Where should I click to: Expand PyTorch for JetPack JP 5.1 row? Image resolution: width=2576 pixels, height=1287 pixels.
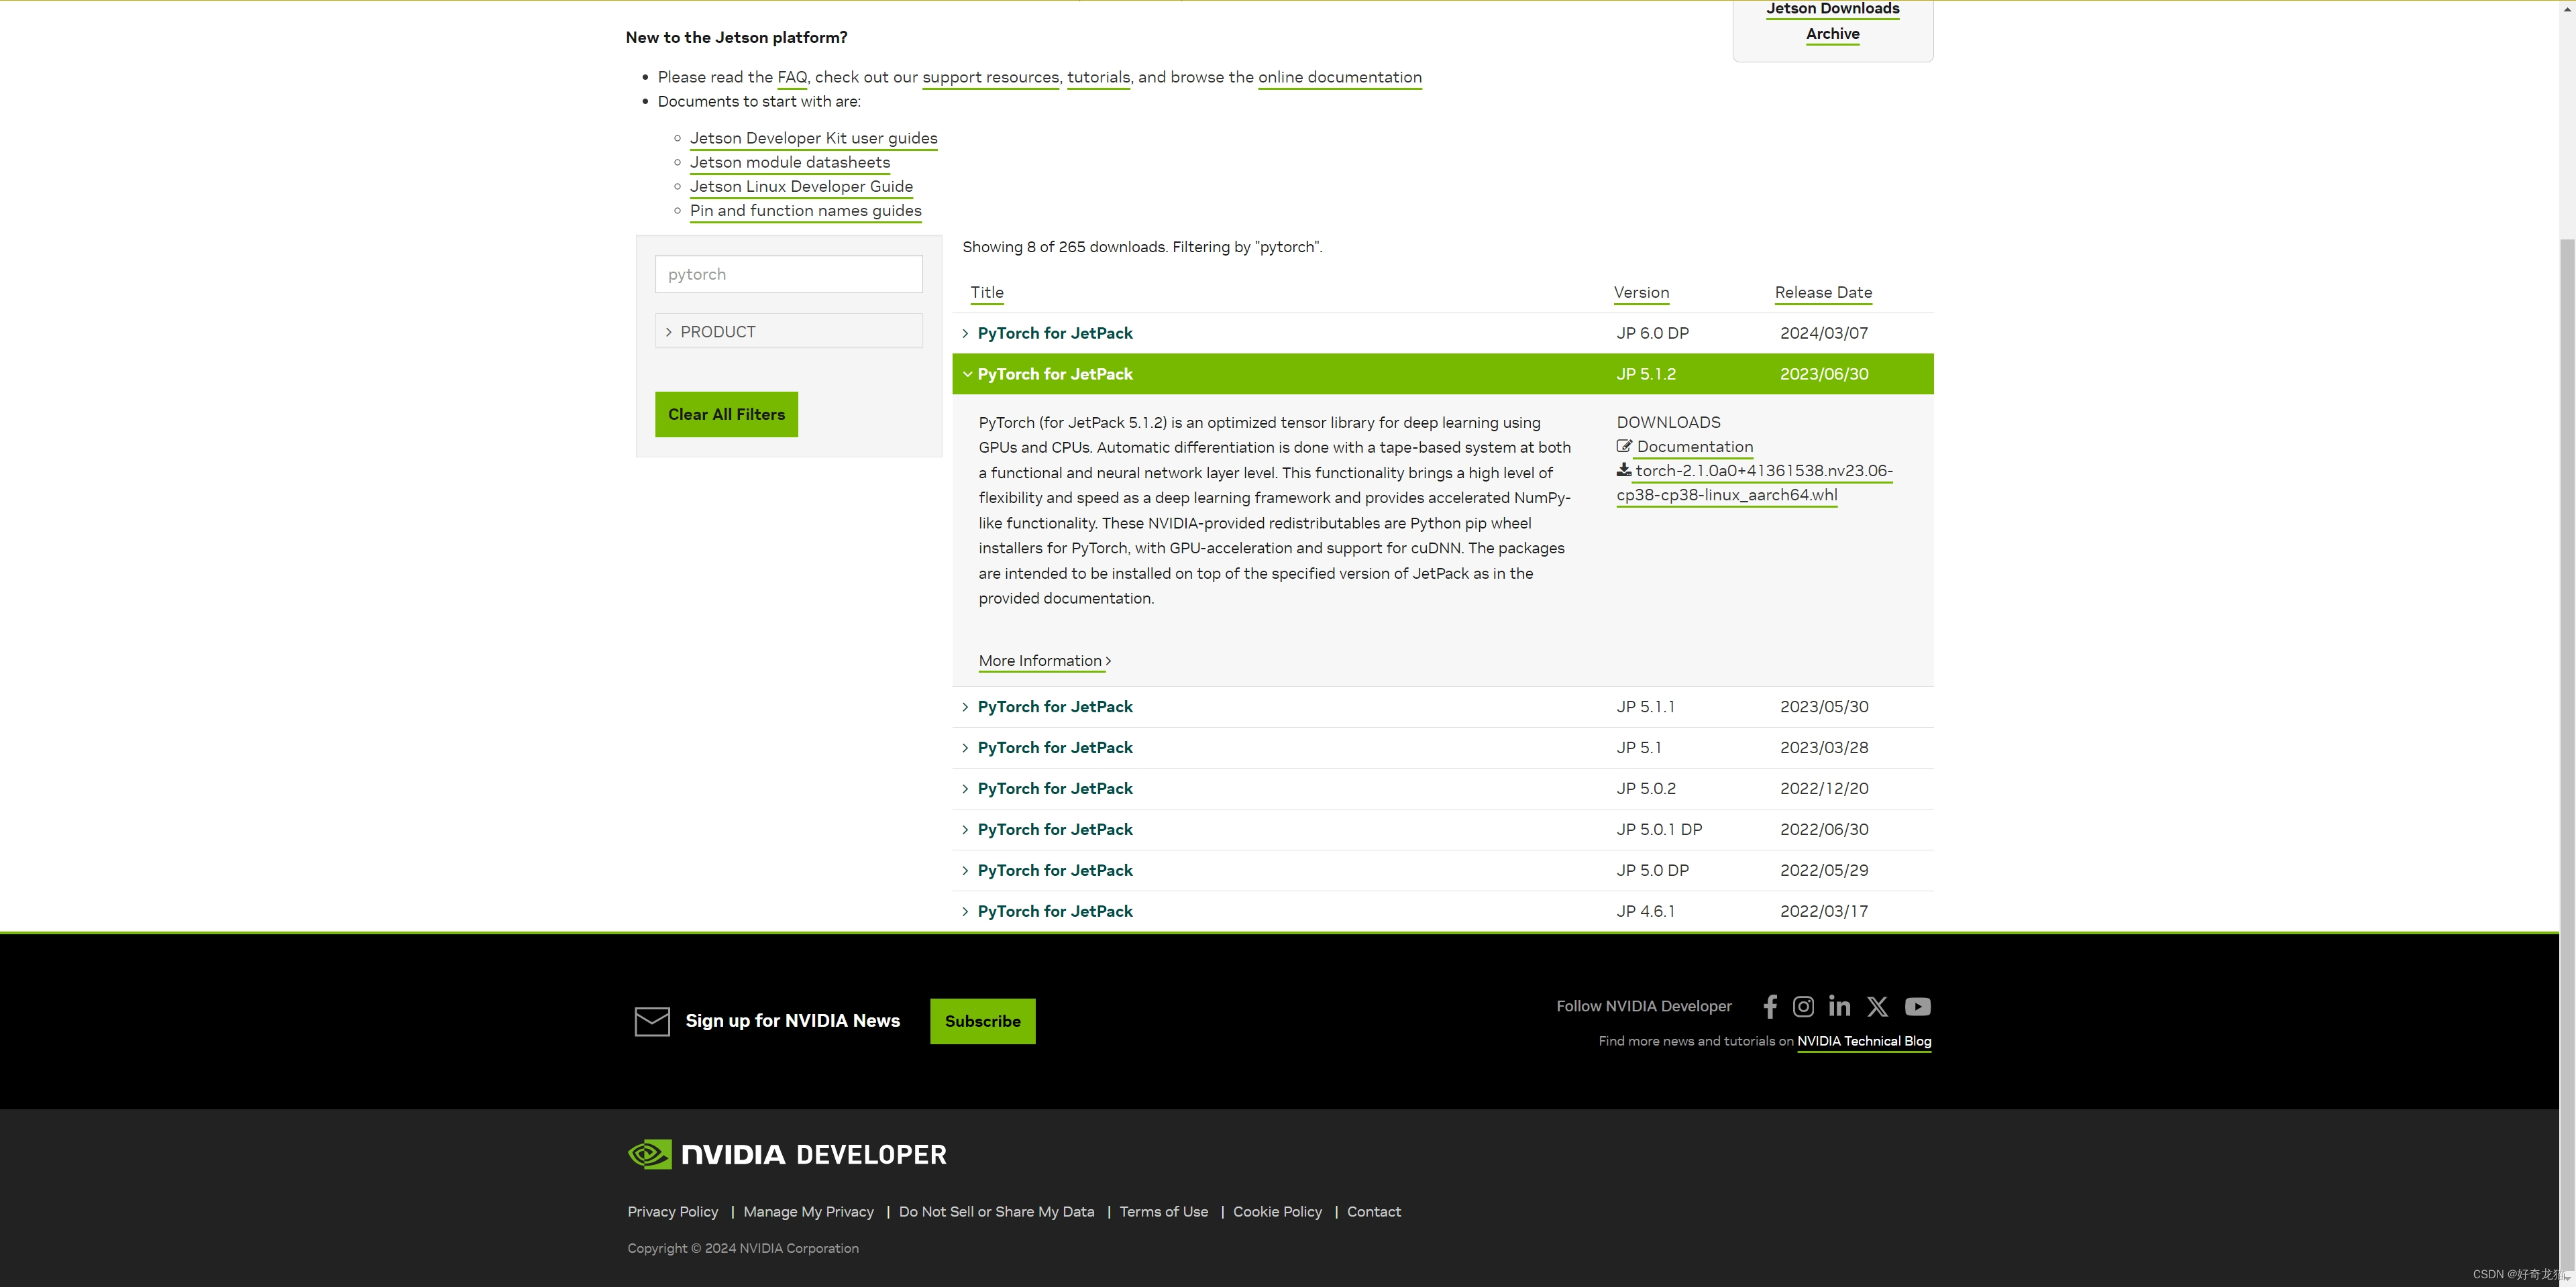[x=1443, y=748]
